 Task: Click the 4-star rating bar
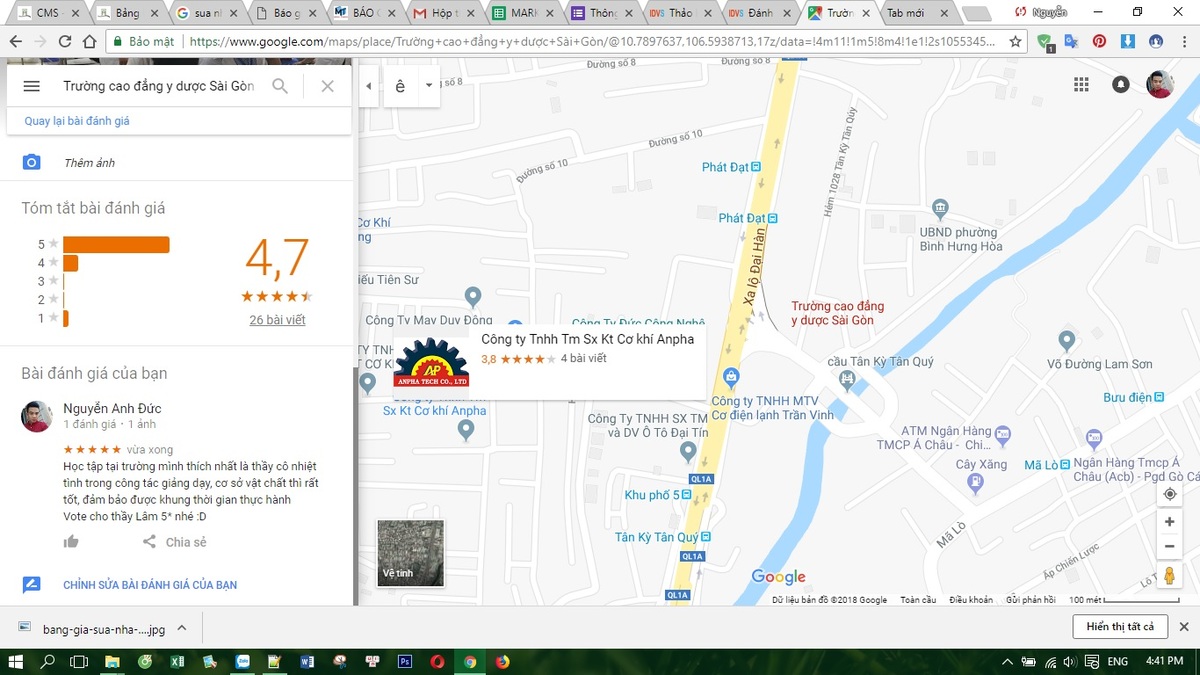(x=70, y=263)
